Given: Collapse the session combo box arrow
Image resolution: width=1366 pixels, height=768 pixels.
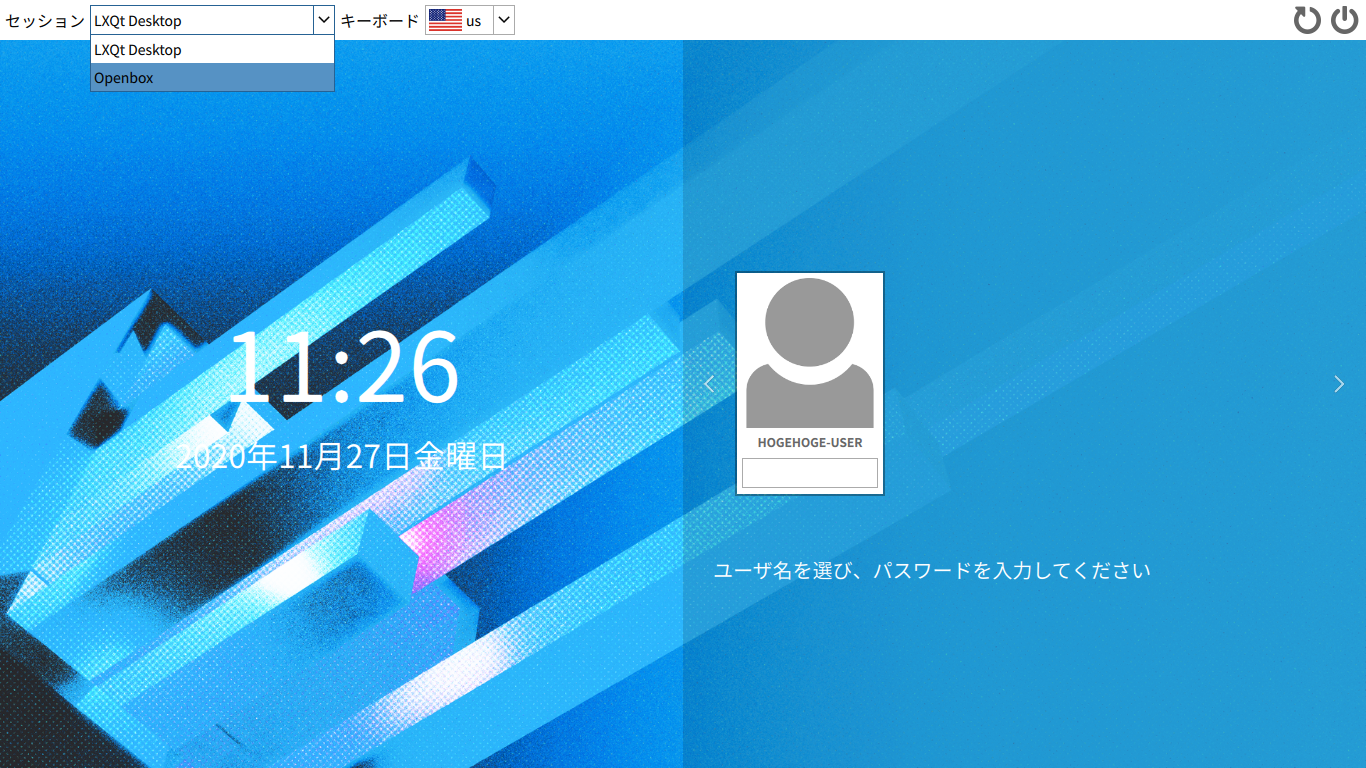Looking at the screenshot, I should point(323,20).
